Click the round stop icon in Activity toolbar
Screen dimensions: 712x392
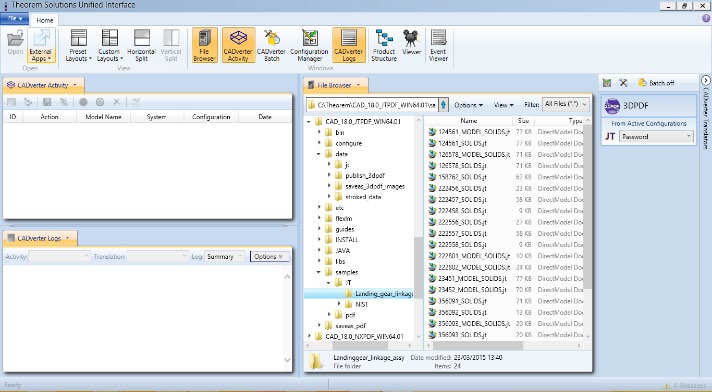tap(100, 102)
